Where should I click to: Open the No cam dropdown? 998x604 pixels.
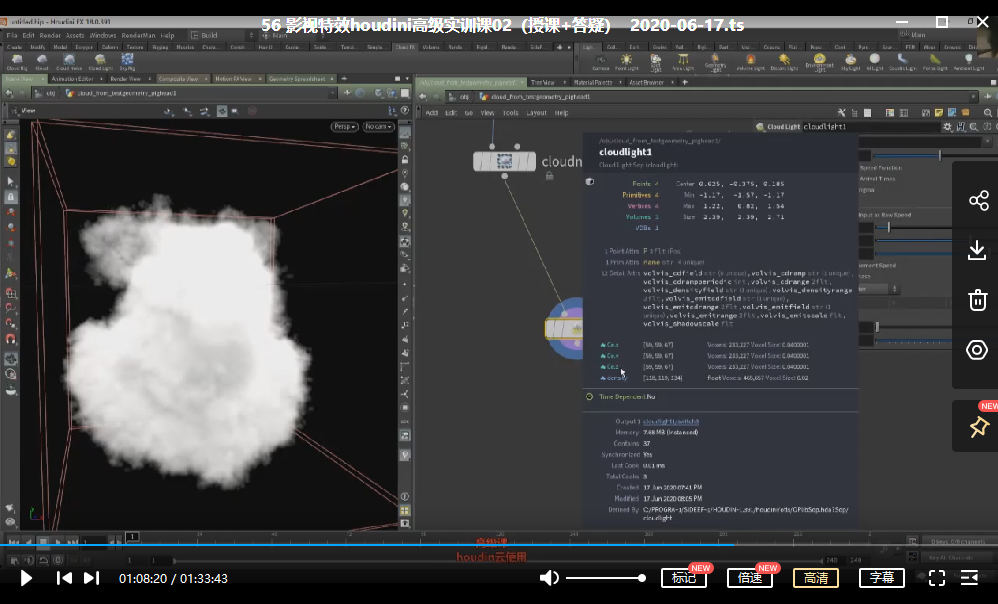click(x=377, y=127)
